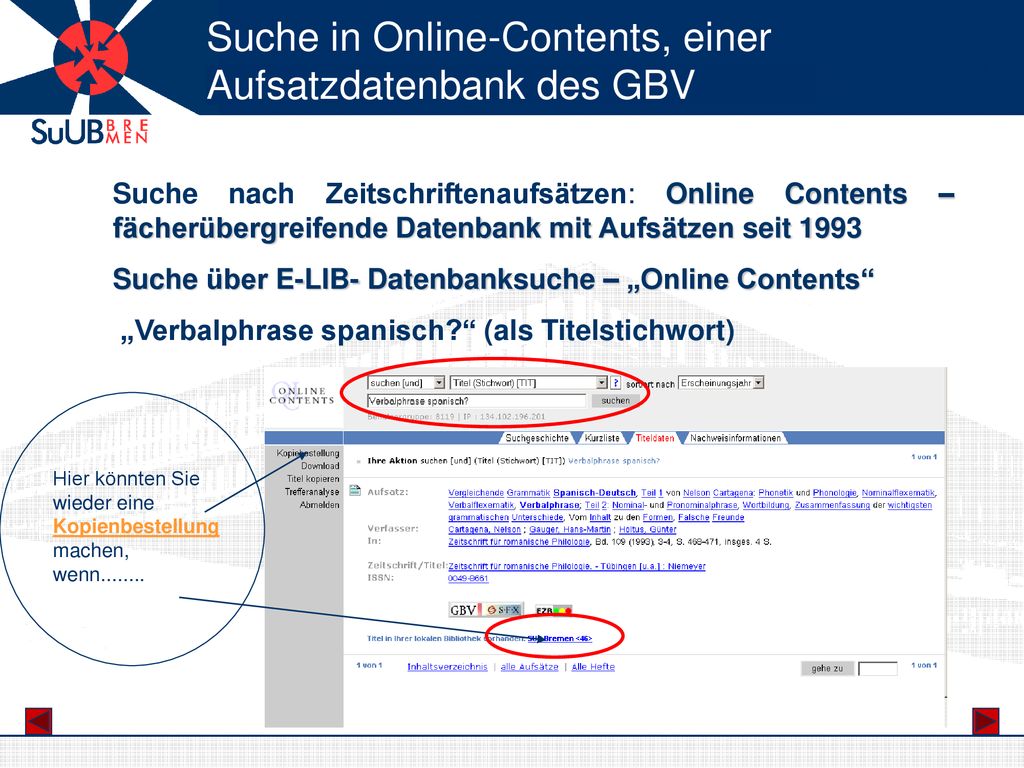
Task: Click the 'SuB Bremen <46>' library link
Action: pyautogui.click(x=560, y=639)
